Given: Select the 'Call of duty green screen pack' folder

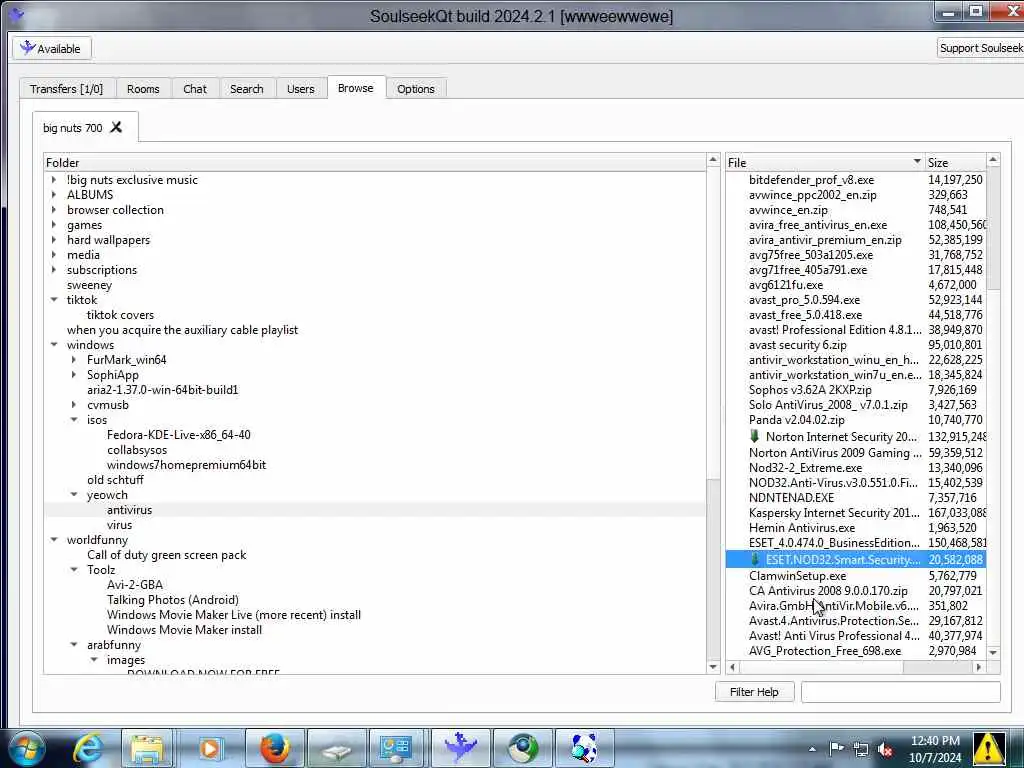Looking at the screenshot, I should point(167,555).
